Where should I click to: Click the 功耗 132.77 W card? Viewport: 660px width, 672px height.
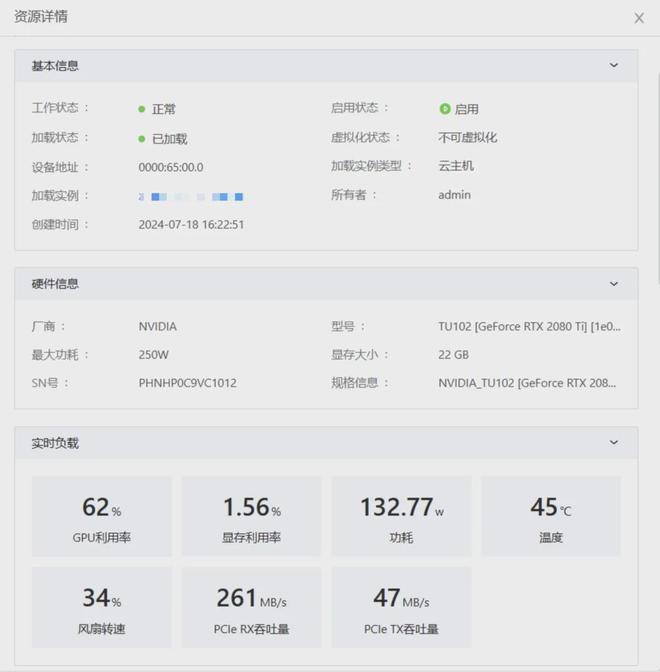402,516
